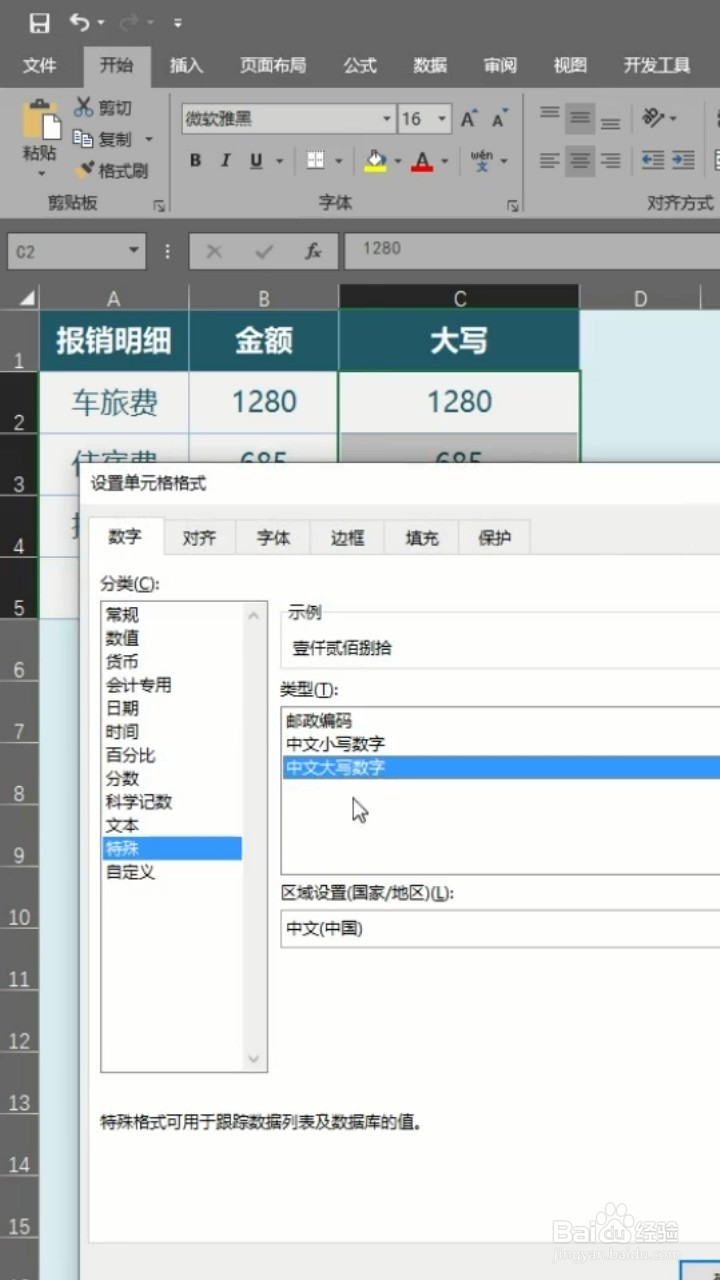Click the Undo arrow icon

tap(80, 22)
